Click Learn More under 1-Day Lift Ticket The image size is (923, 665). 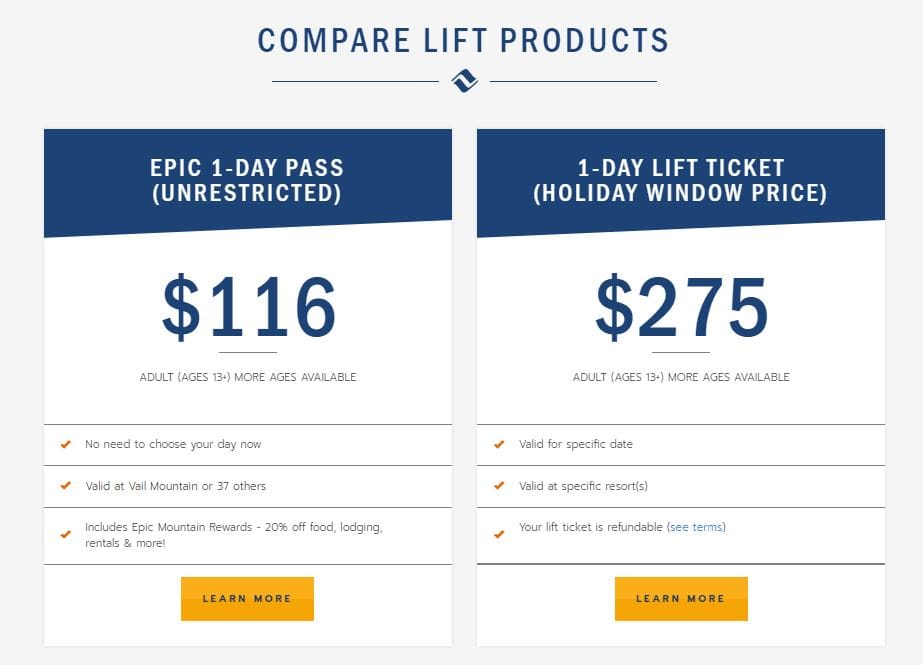coord(681,598)
